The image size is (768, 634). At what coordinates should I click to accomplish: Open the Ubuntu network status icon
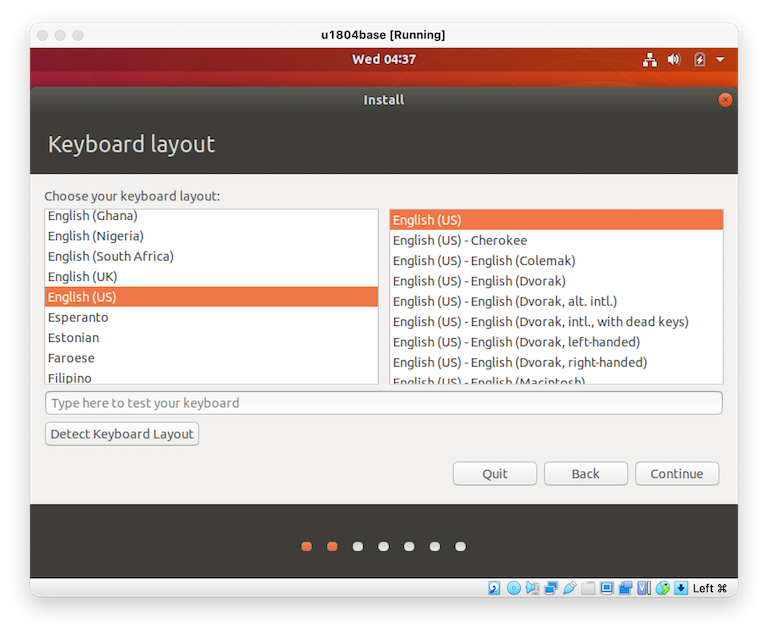click(x=649, y=60)
